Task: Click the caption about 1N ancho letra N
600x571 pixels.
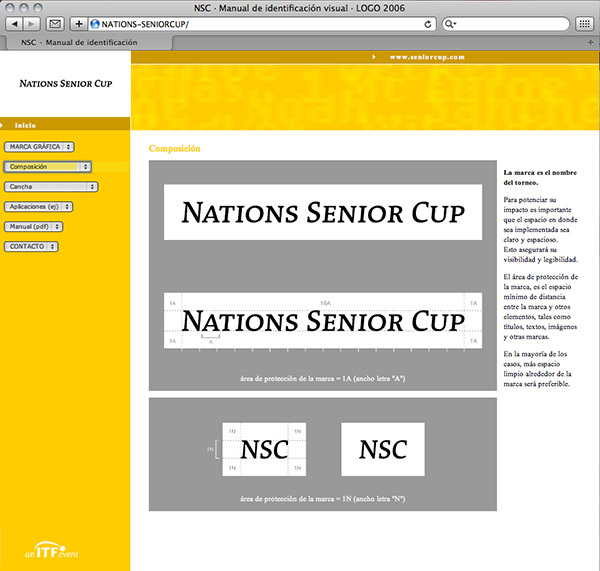Action: 323,499
